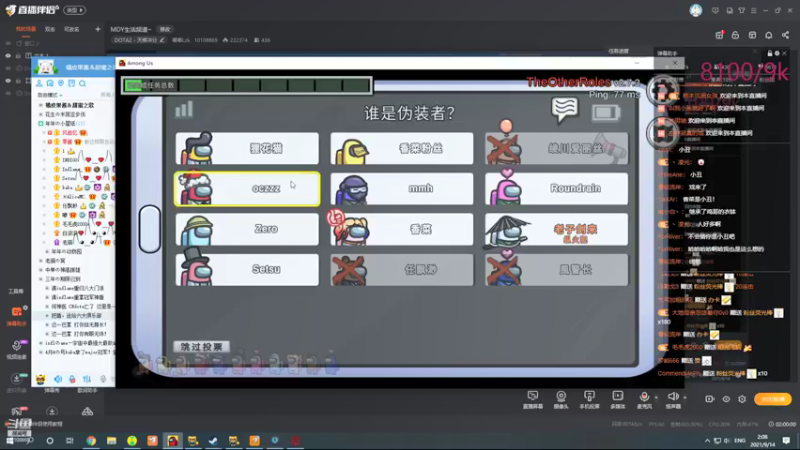Click the 修改 button beside channel title
800x450 pixels.
click(x=164, y=30)
